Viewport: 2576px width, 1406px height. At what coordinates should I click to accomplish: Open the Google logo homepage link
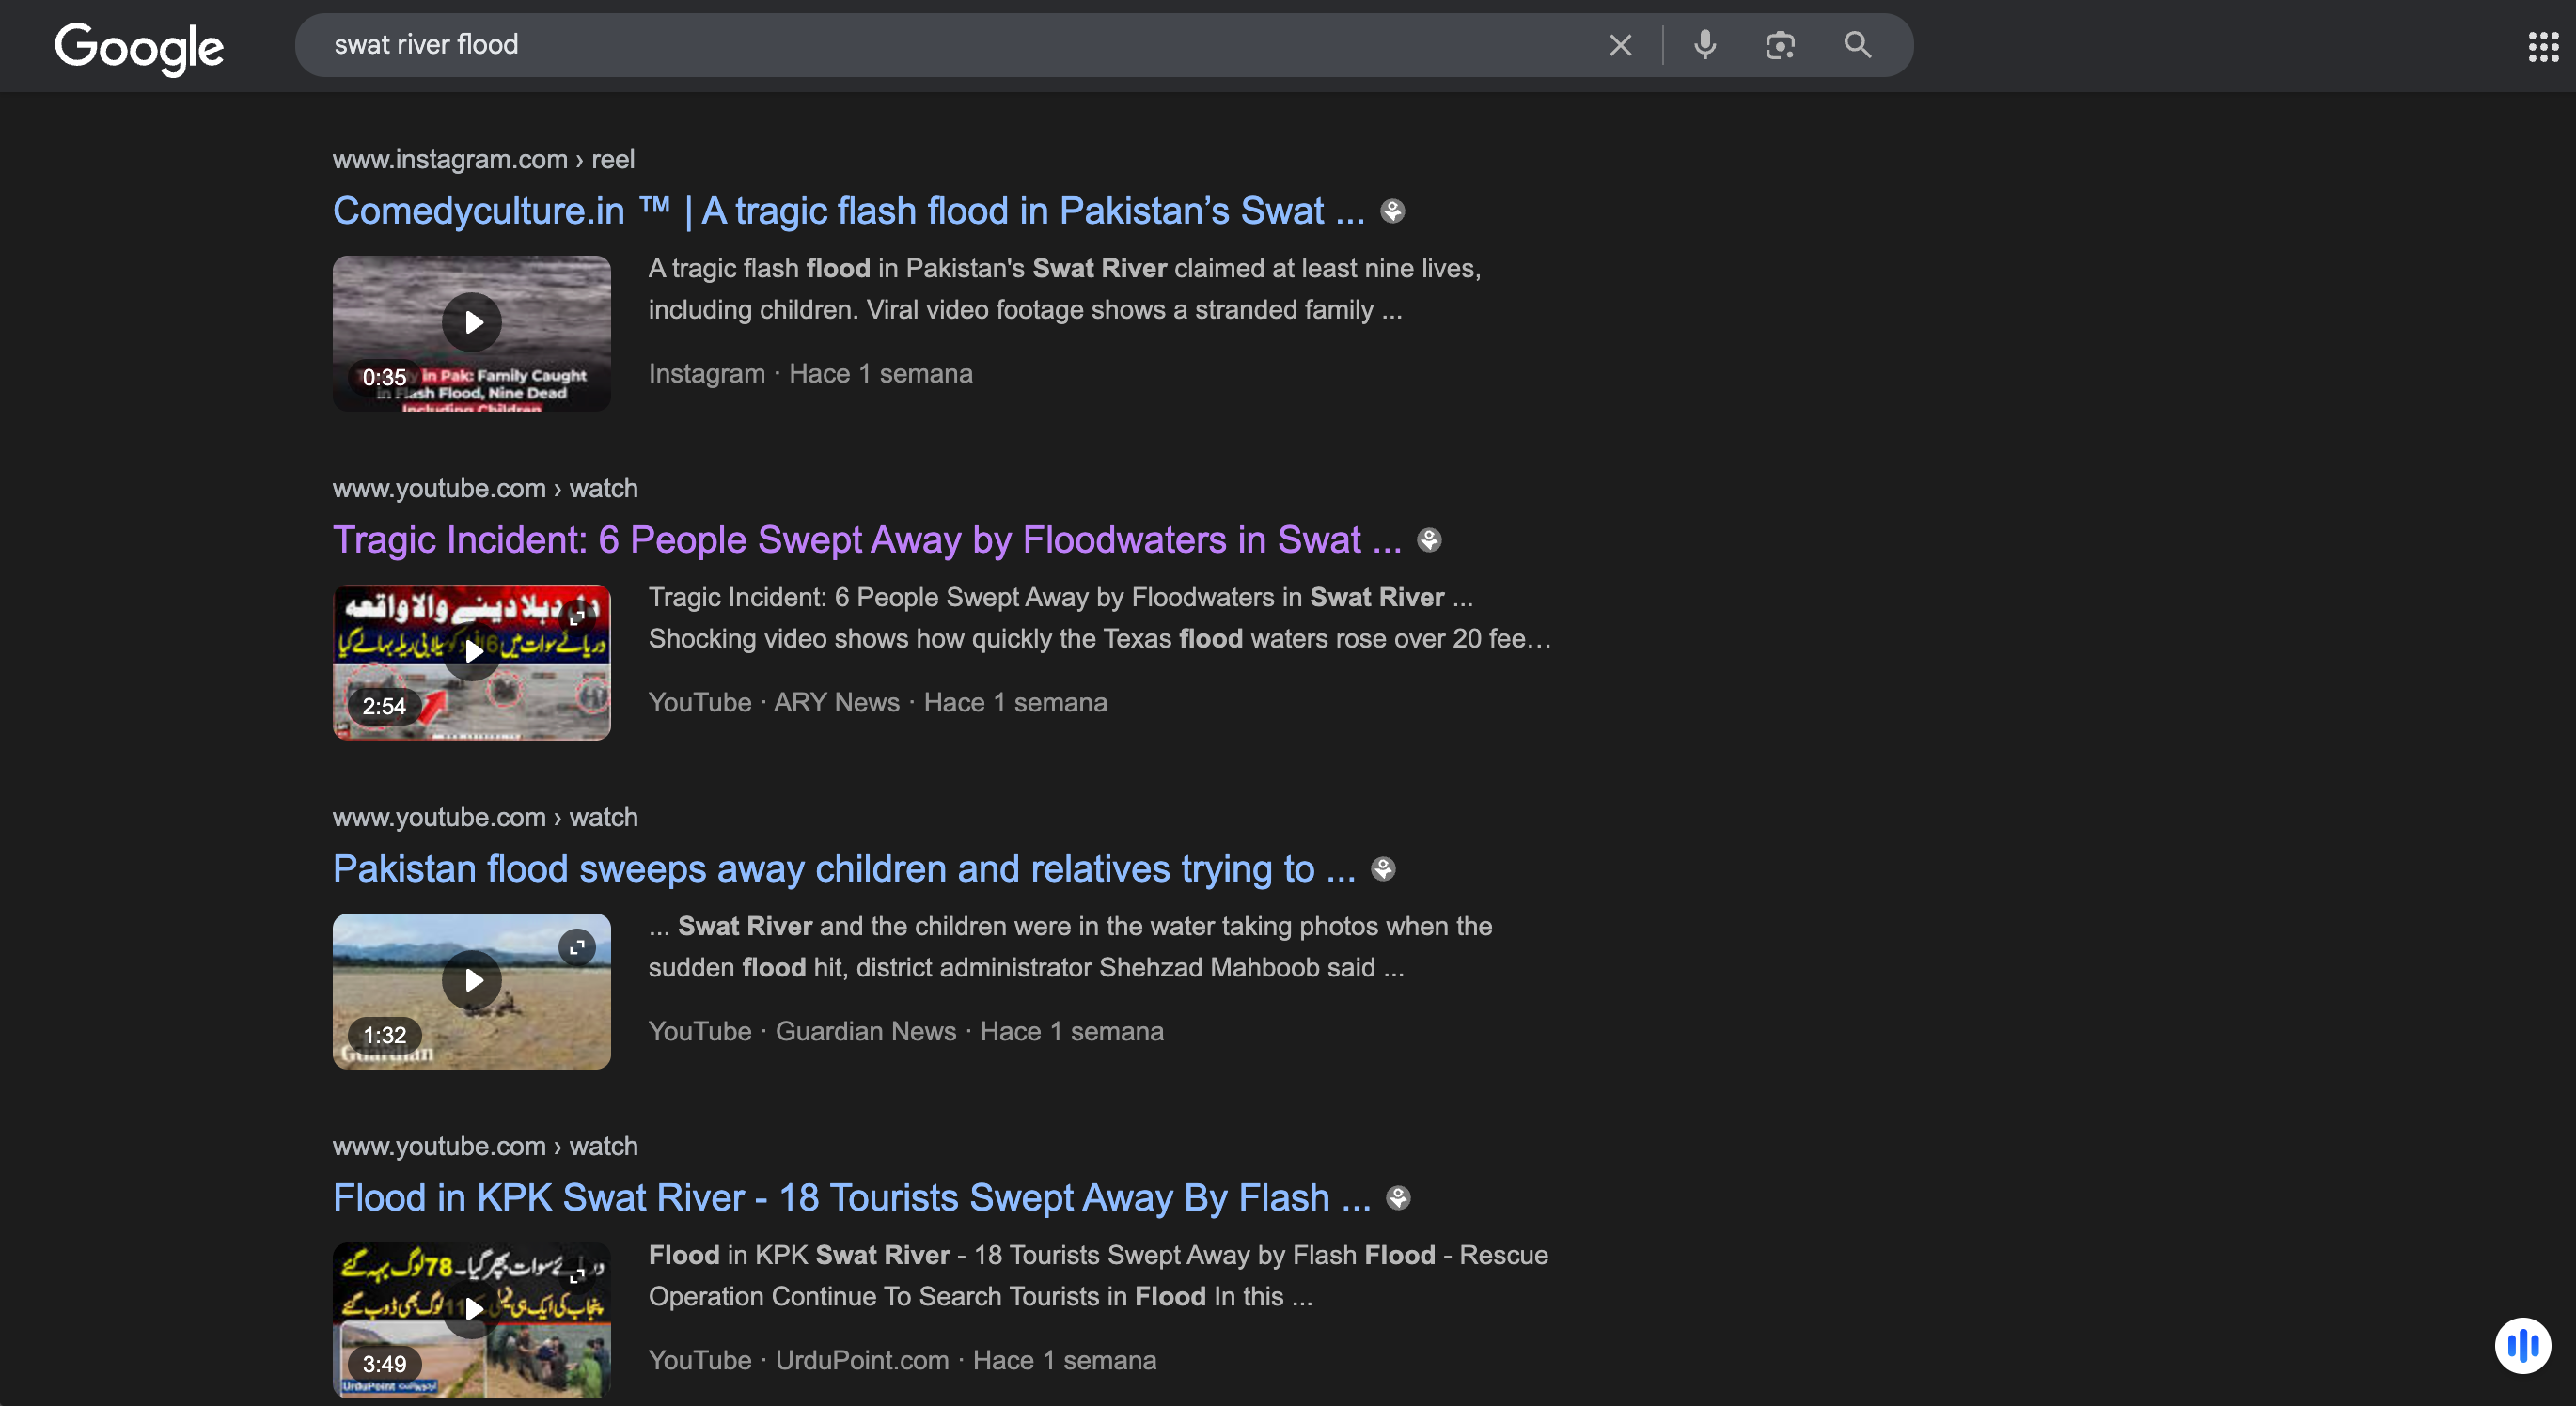tap(139, 47)
